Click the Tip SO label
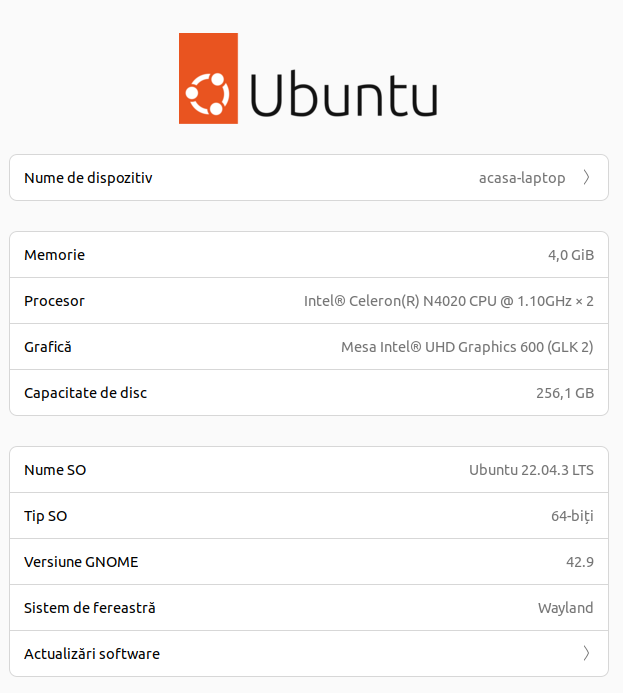Screen dimensions: 623x693 (x=46, y=516)
